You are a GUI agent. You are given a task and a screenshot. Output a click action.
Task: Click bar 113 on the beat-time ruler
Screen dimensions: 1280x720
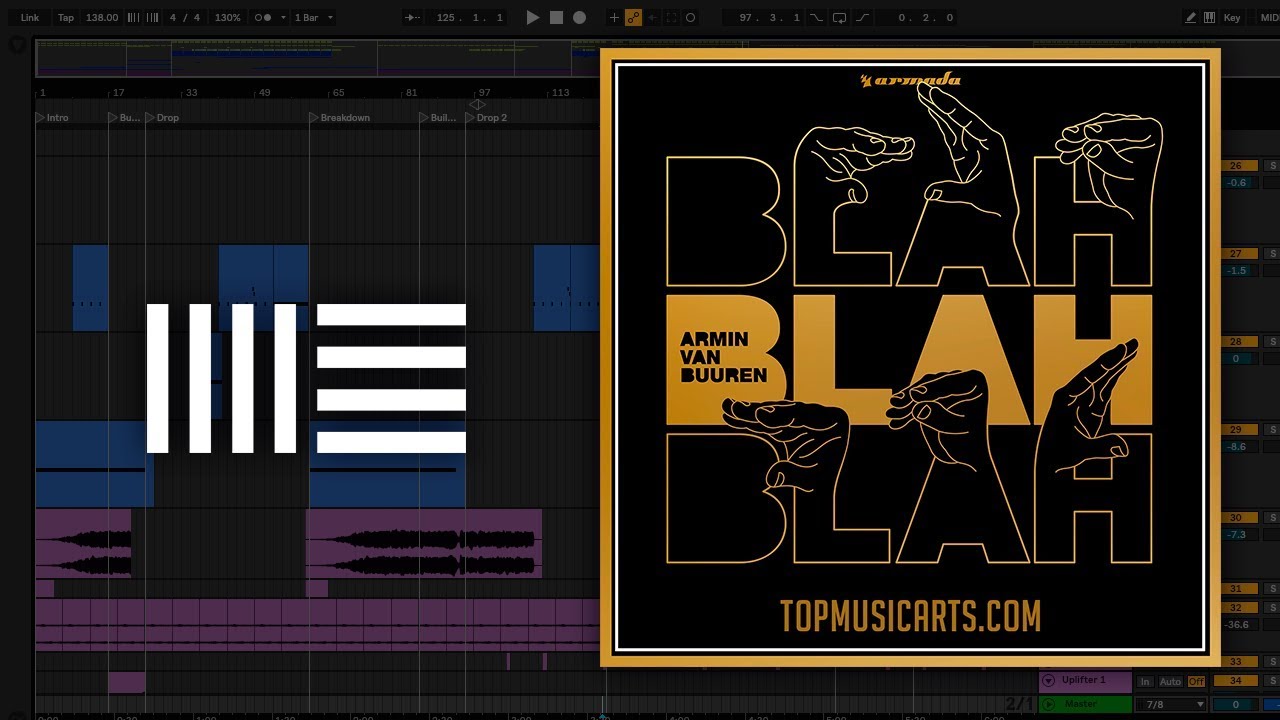[560, 92]
